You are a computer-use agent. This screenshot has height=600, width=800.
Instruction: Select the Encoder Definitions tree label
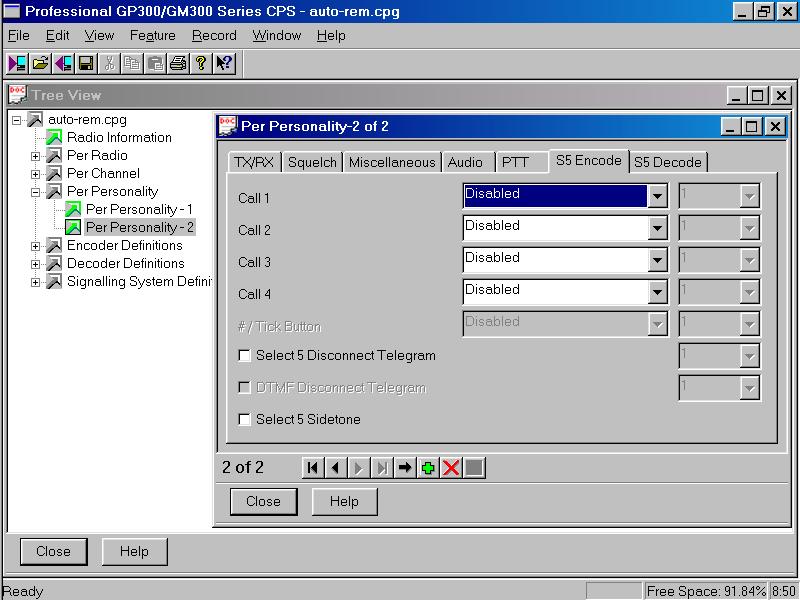tap(124, 245)
